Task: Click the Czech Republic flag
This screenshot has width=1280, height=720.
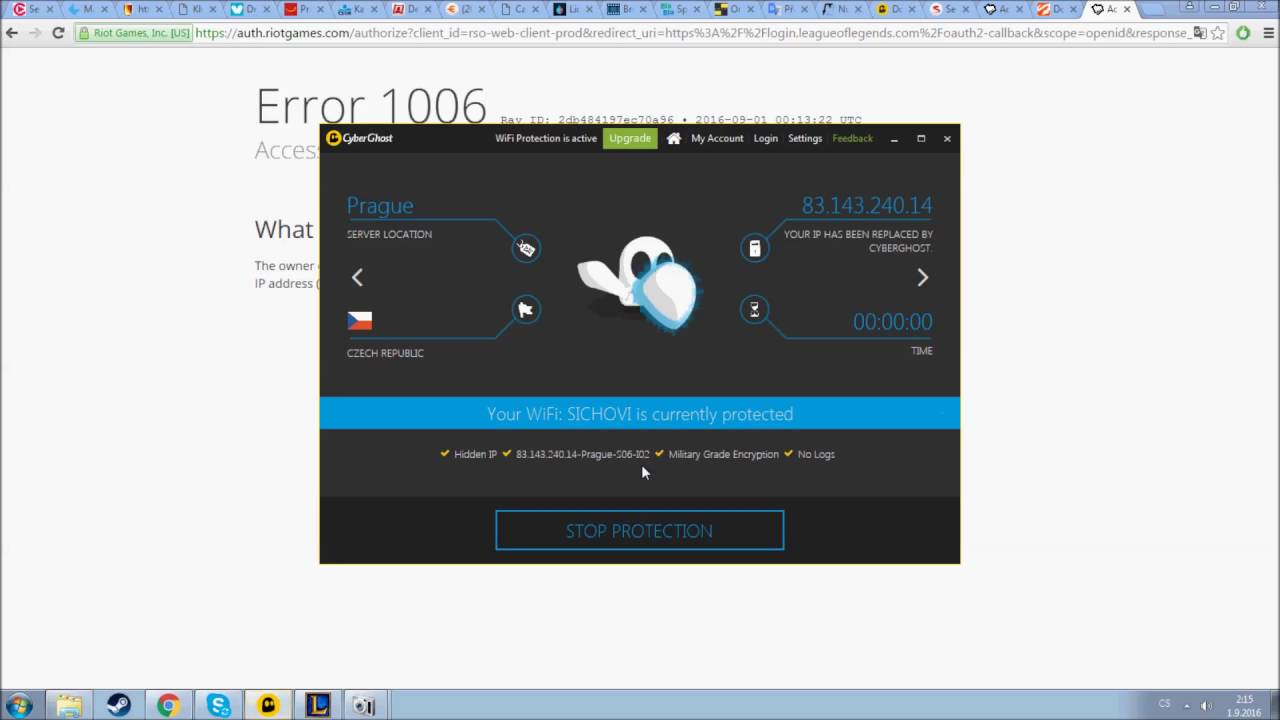Action: click(x=360, y=320)
